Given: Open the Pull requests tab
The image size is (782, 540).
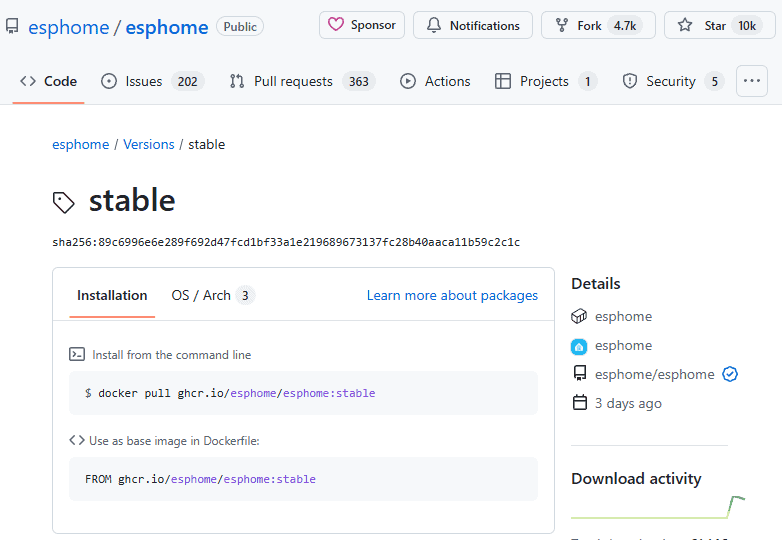Looking at the screenshot, I should pyautogui.click(x=300, y=82).
